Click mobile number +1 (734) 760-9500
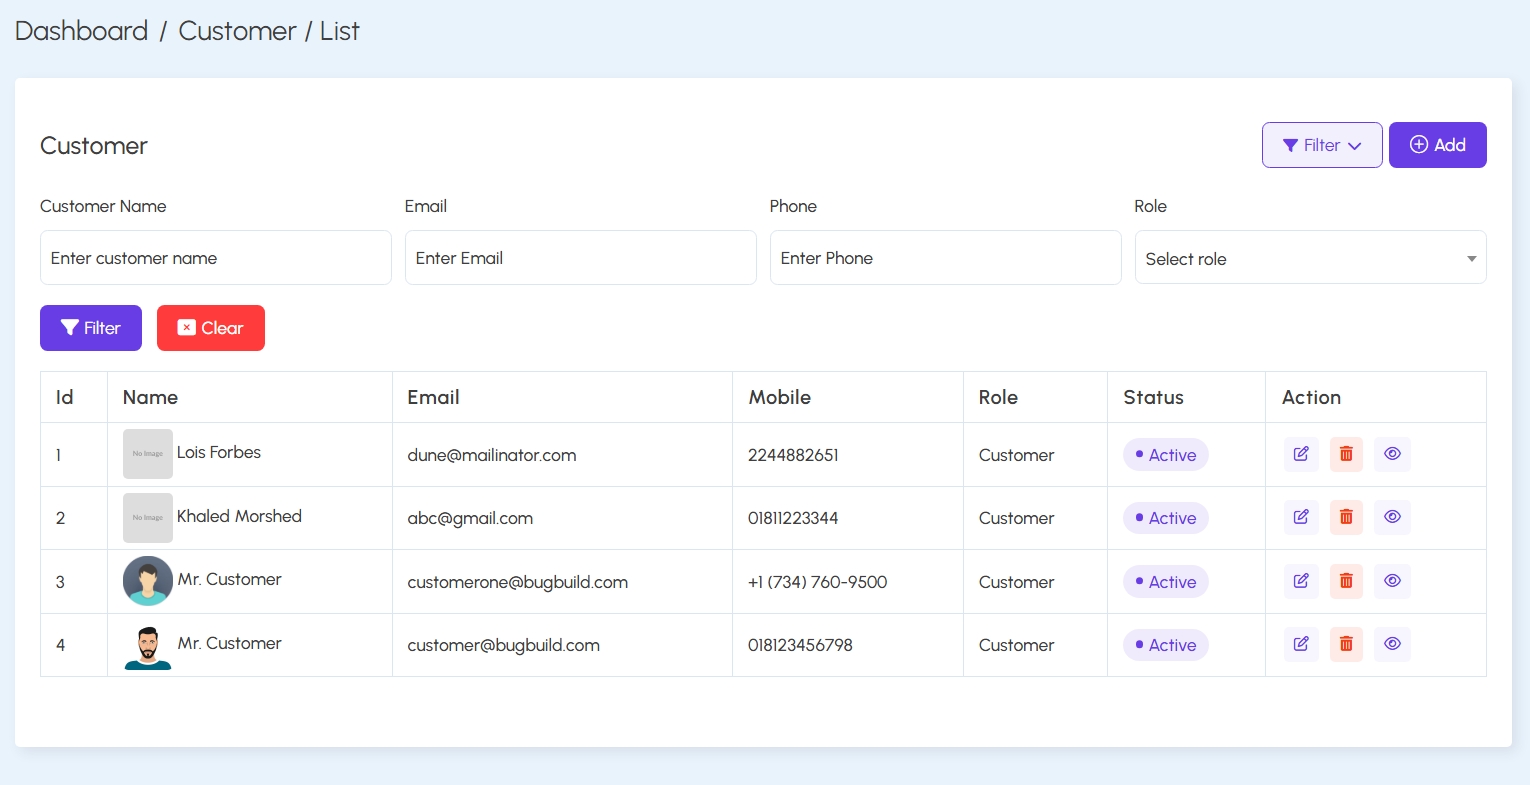The height and width of the screenshot is (785, 1530). pos(818,582)
